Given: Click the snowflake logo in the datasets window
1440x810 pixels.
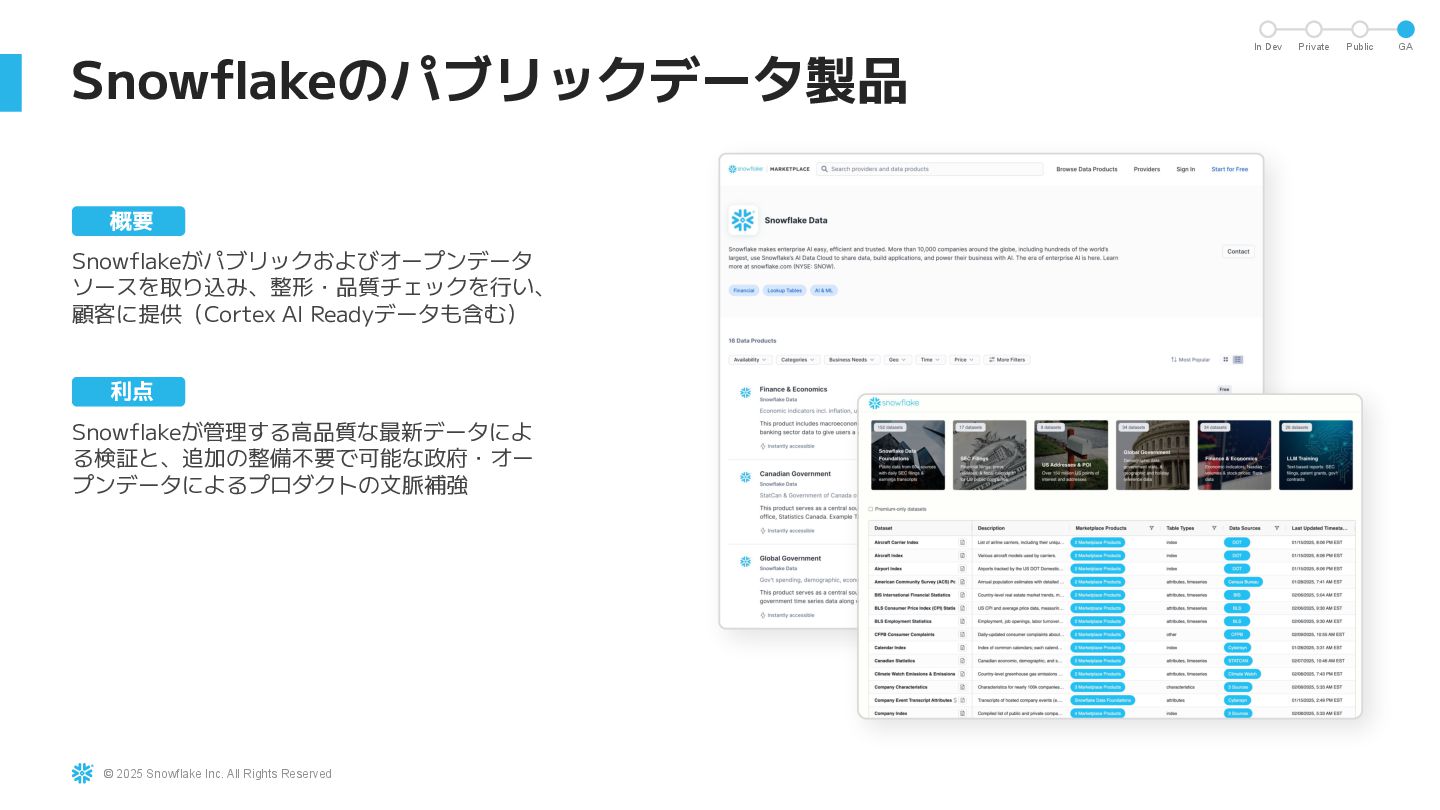Looking at the screenshot, I should [x=893, y=403].
